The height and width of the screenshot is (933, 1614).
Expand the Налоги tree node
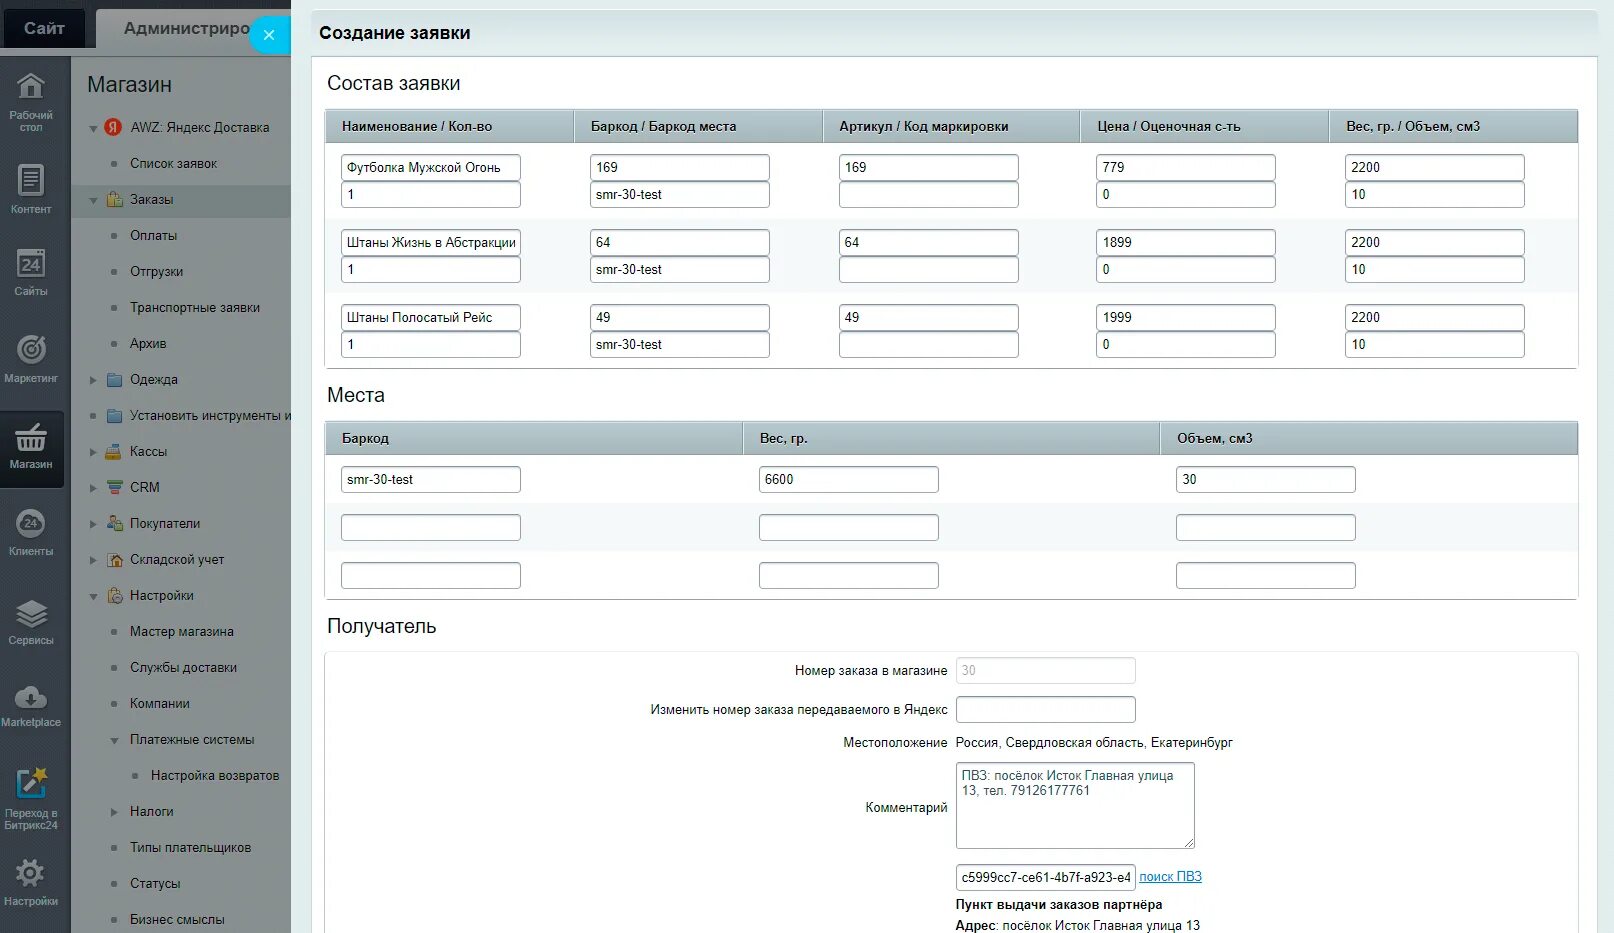114,812
